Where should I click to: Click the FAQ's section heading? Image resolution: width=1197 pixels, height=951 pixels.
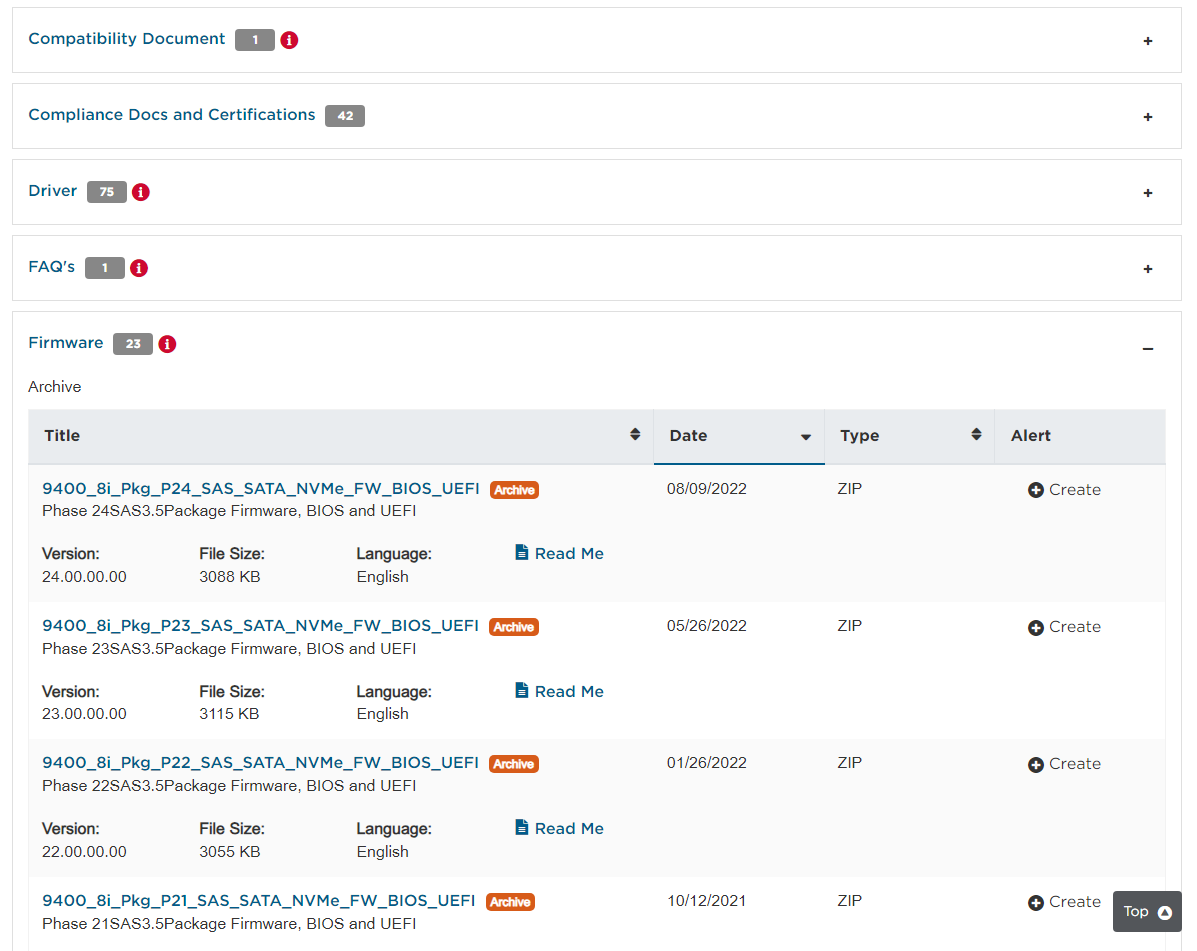tap(51, 266)
